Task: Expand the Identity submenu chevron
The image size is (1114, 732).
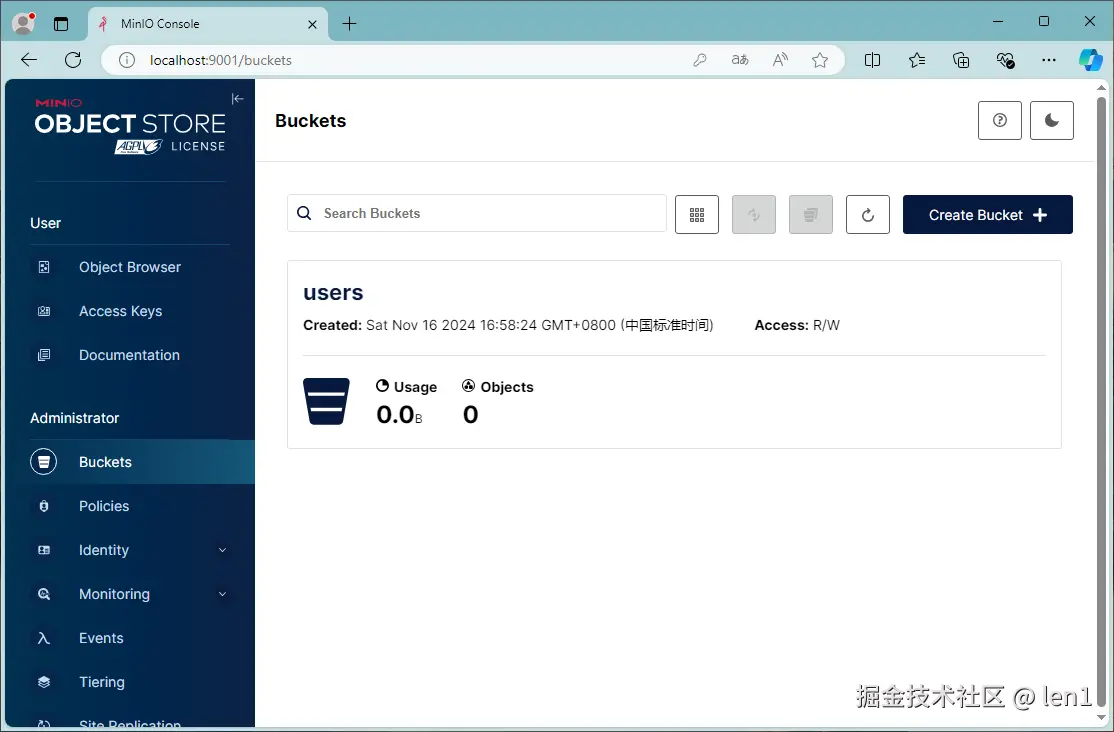Action: click(x=222, y=550)
